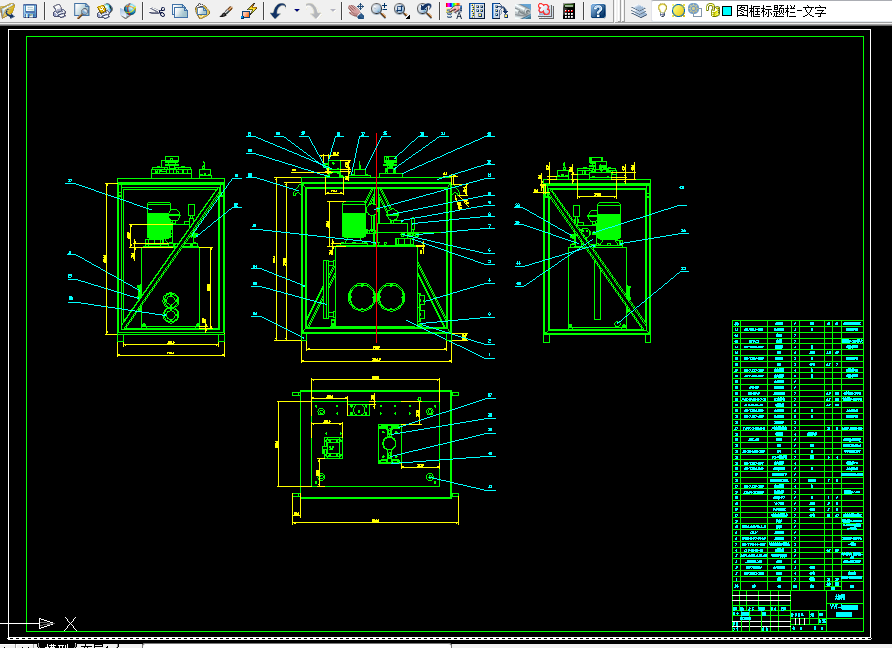Open the Zoom Window flyout icon
The image size is (892, 648).
pyautogui.click(x=402, y=10)
